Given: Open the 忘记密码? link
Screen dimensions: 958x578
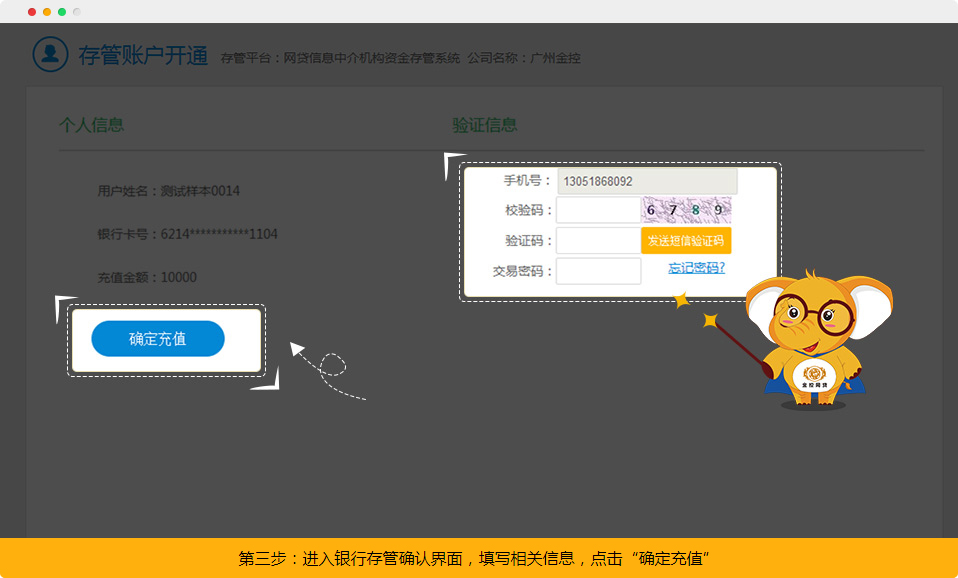Looking at the screenshot, I should (696, 268).
